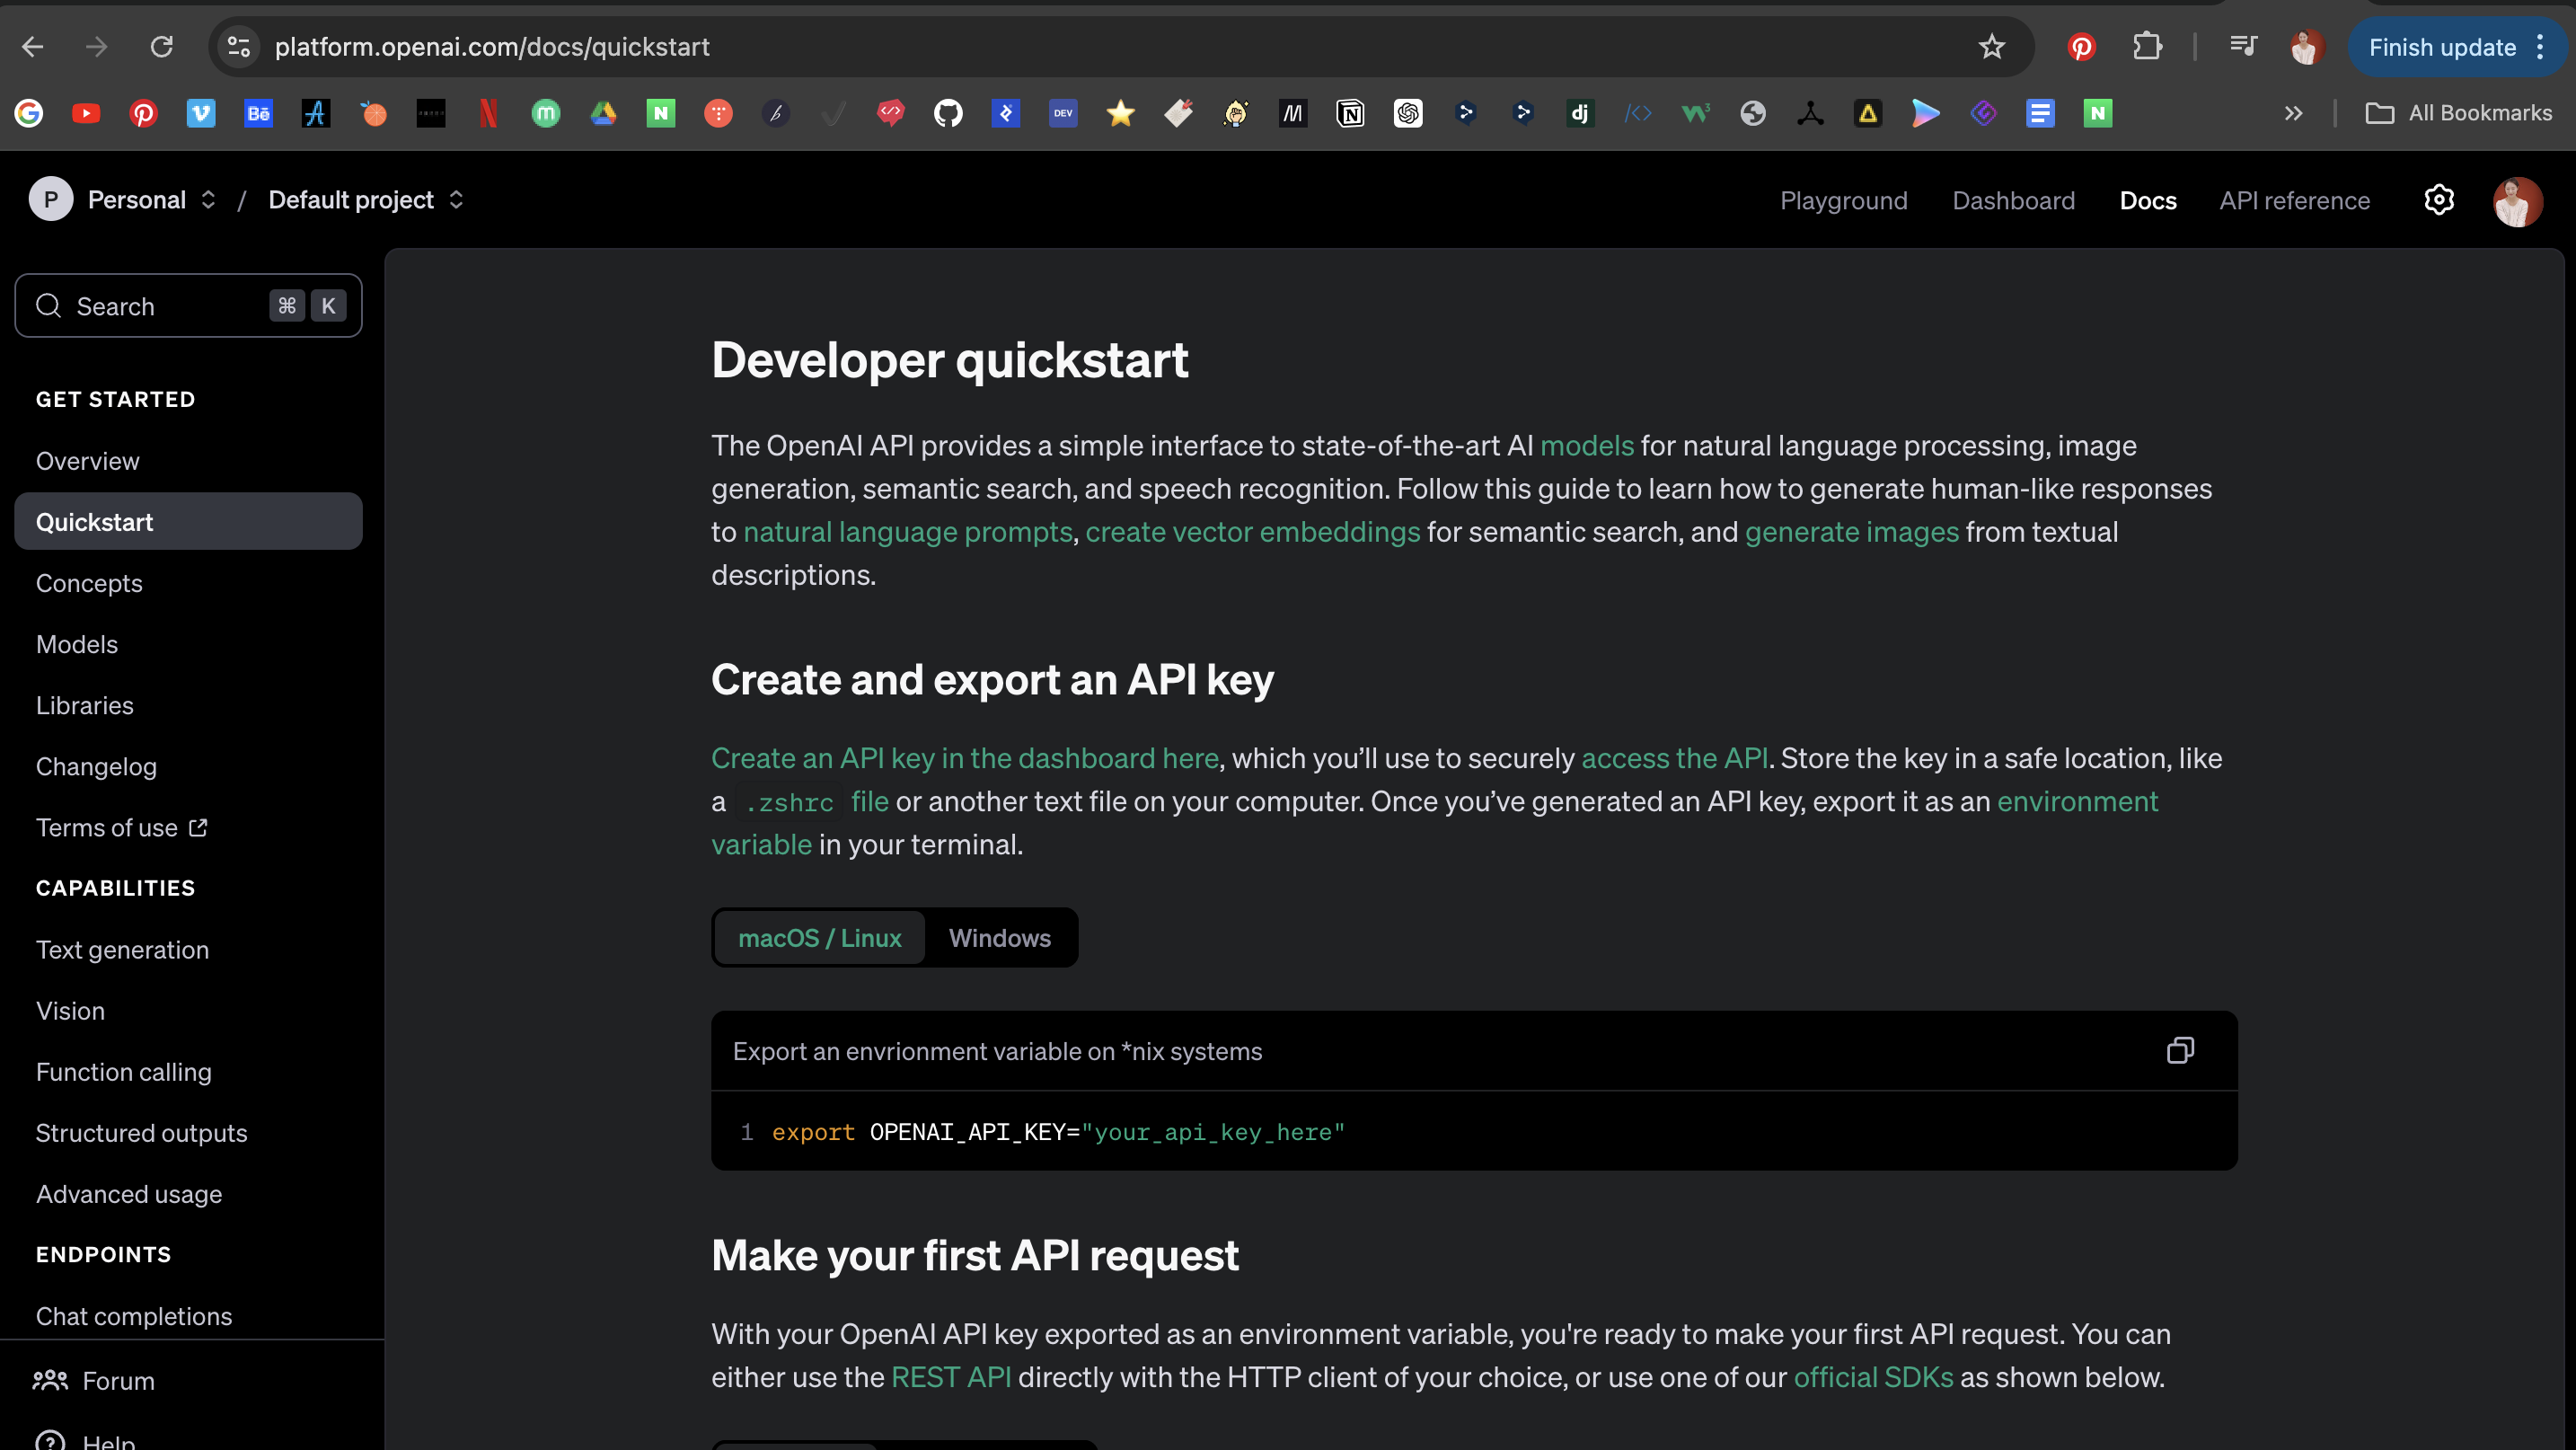
Task: Open the Chrome extensions puzzle icon
Action: point(2146,47)
